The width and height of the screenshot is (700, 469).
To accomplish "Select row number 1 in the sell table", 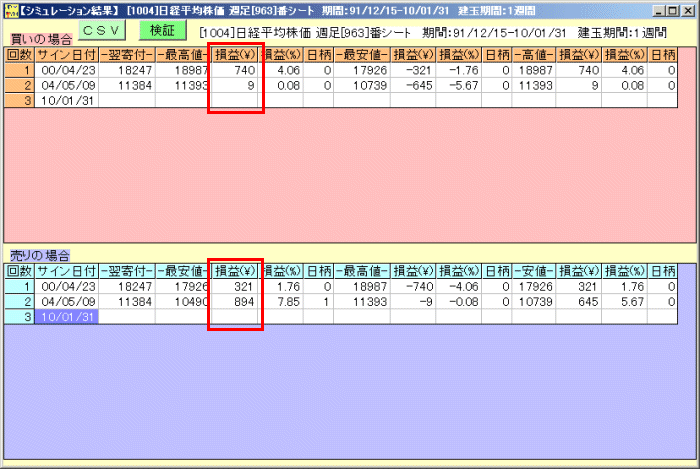I will tap(20, 286).
